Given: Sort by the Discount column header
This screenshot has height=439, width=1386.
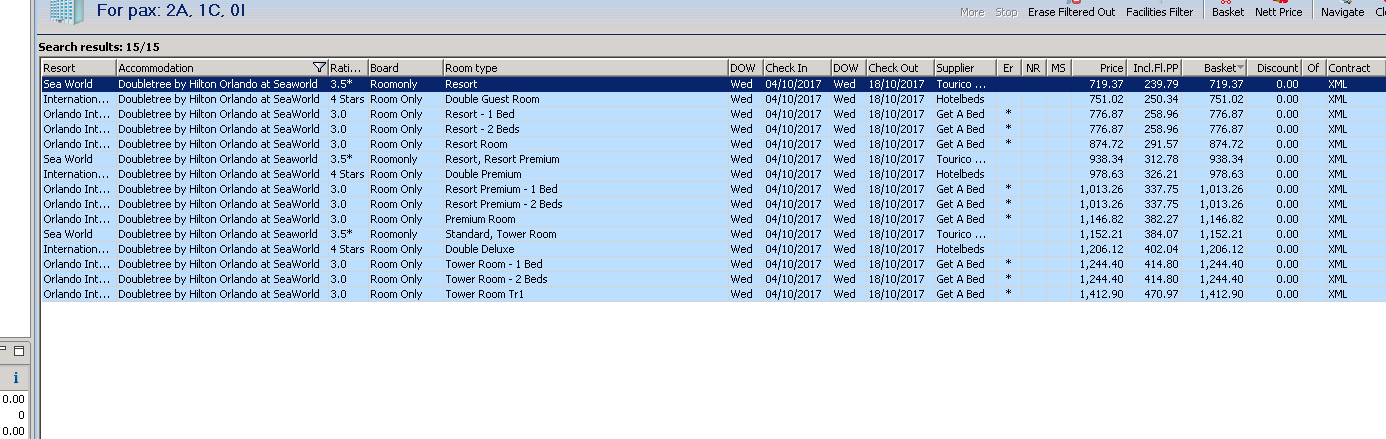Looking at the screenshot, I should [x=1274, y=68].
